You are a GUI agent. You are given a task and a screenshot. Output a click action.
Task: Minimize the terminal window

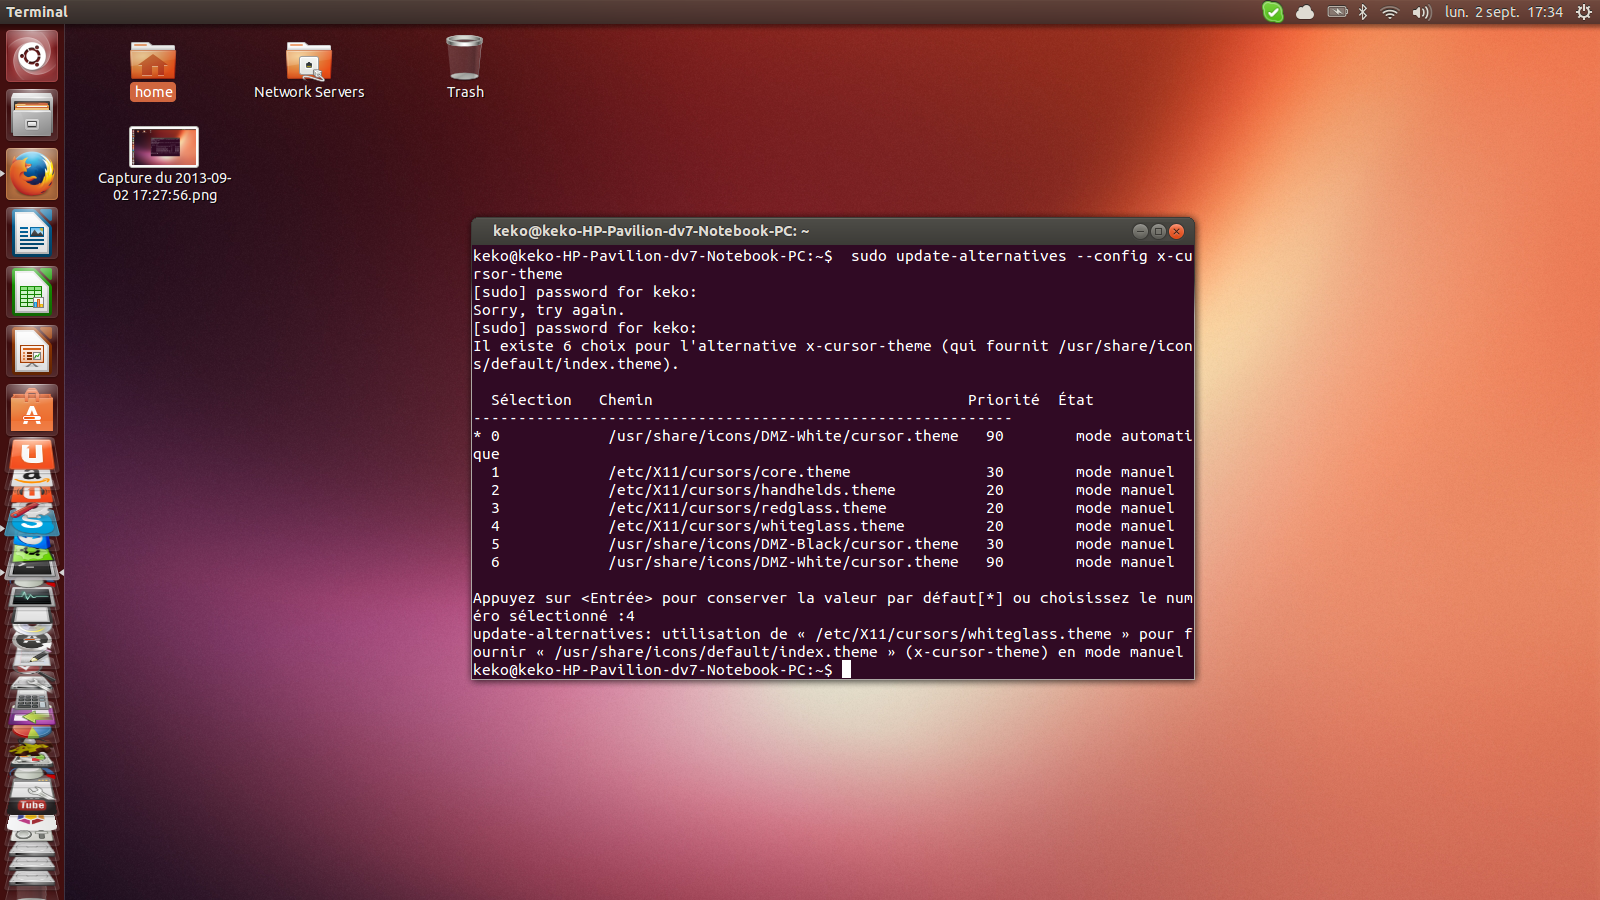pyautogui.click(x=1140, y=231)
